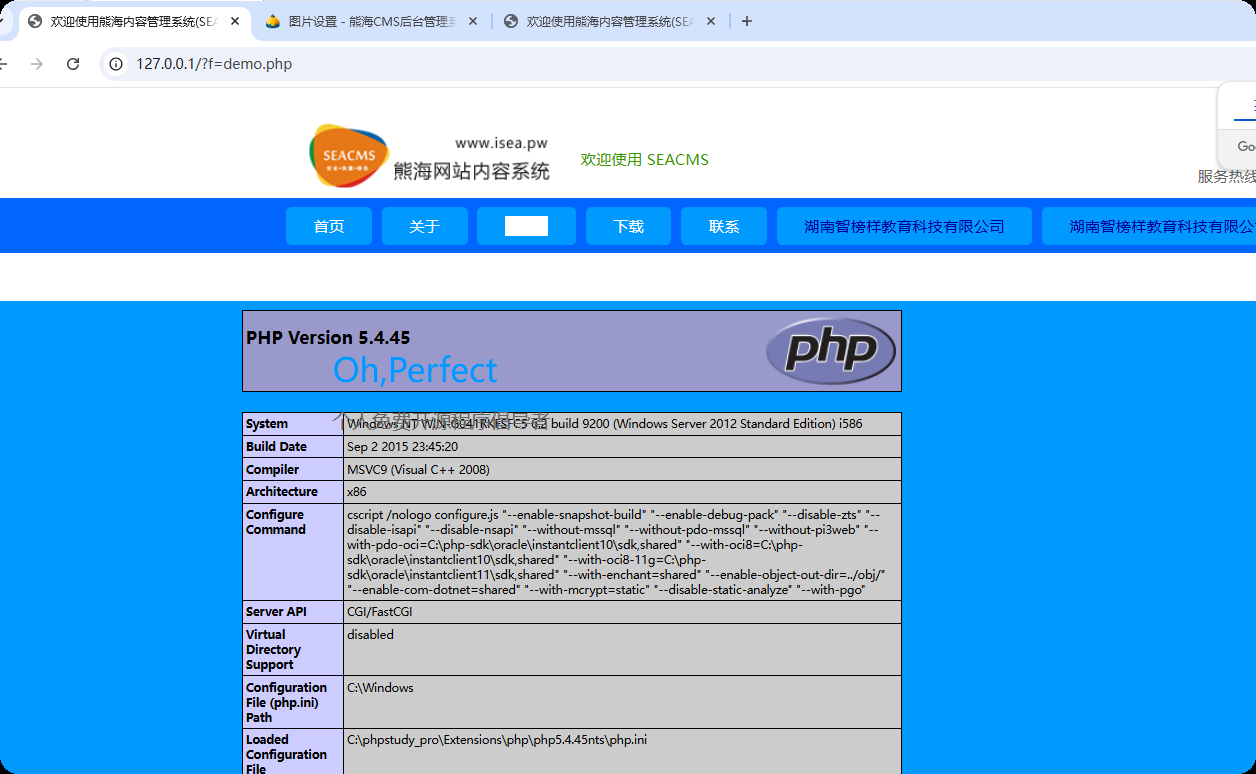
Task: Open the 首页 navigation item
Action: coord(329,226)
